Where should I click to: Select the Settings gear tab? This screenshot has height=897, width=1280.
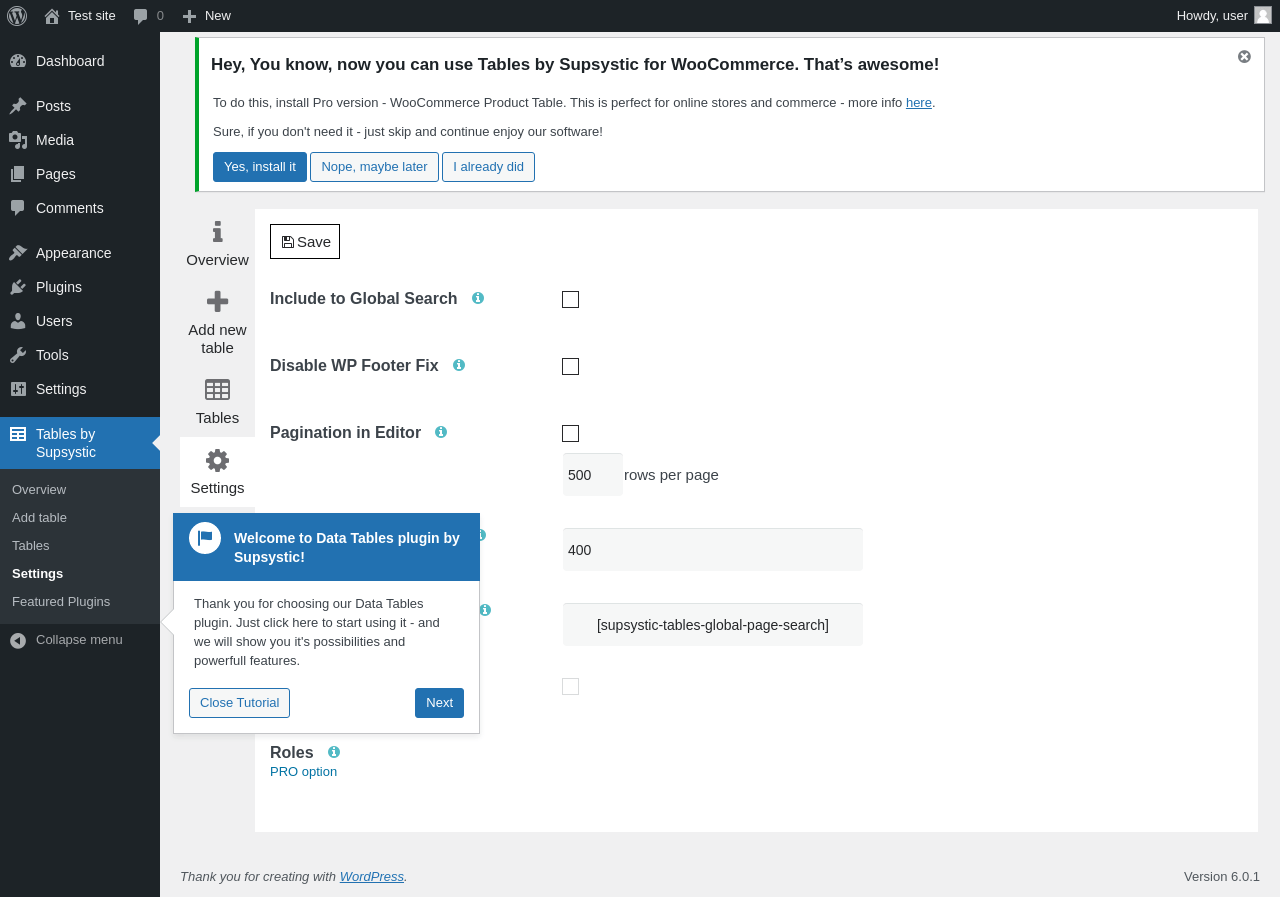[217, 472]
